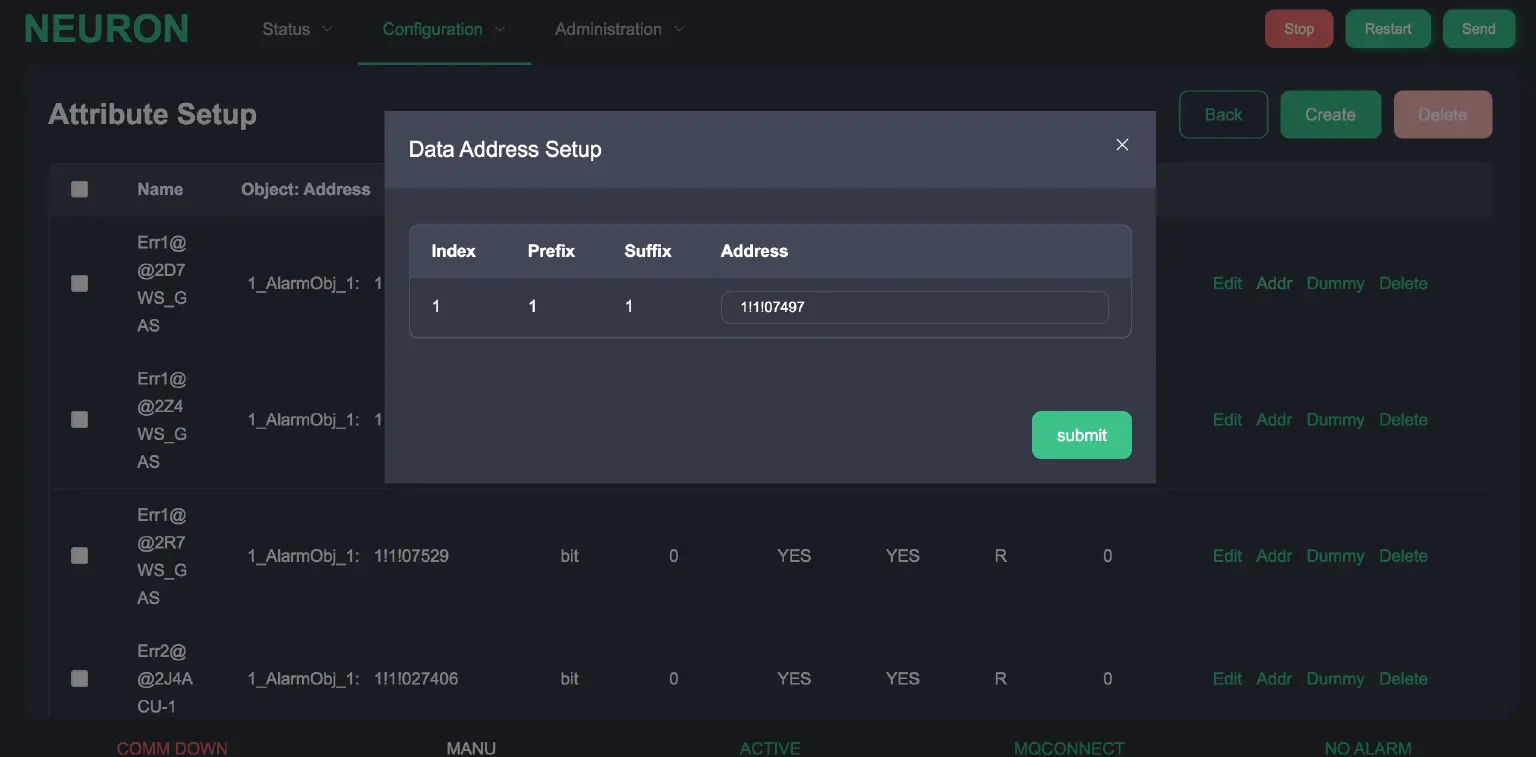The image size is (1536, 757).
Task: Open the Configuration dropdown menu
Action: [x=444, y=29]
